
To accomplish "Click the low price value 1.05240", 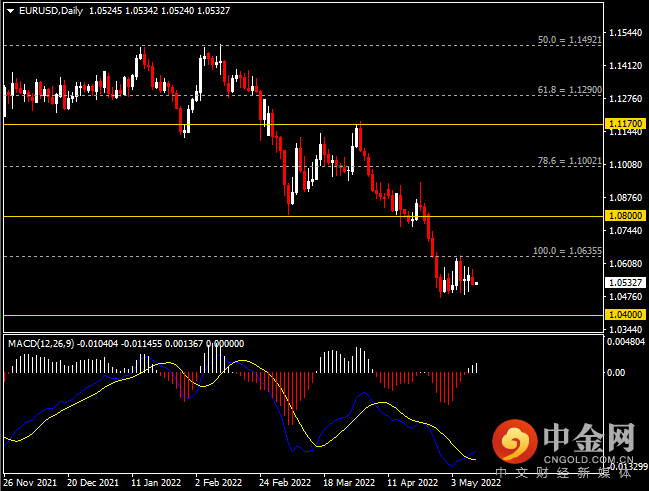I will (x=178, y=11).
